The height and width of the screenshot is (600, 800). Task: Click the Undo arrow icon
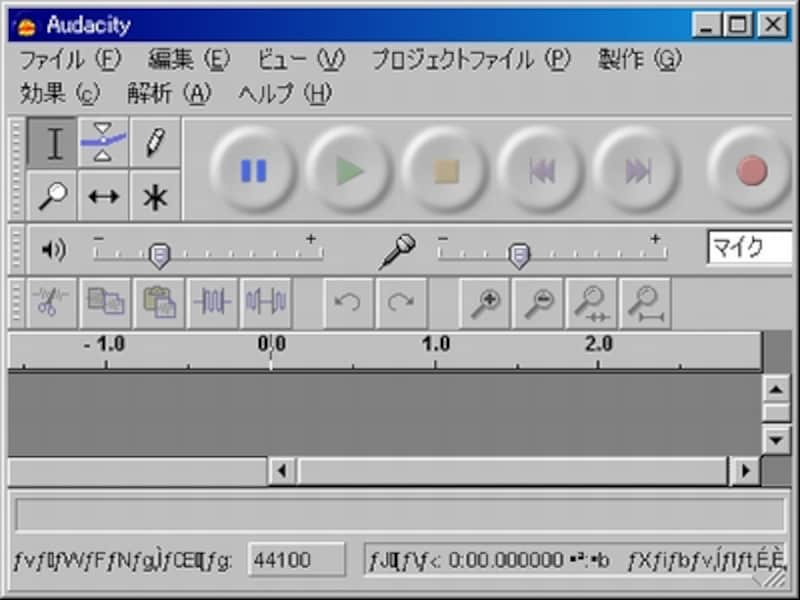pos(345,303)
